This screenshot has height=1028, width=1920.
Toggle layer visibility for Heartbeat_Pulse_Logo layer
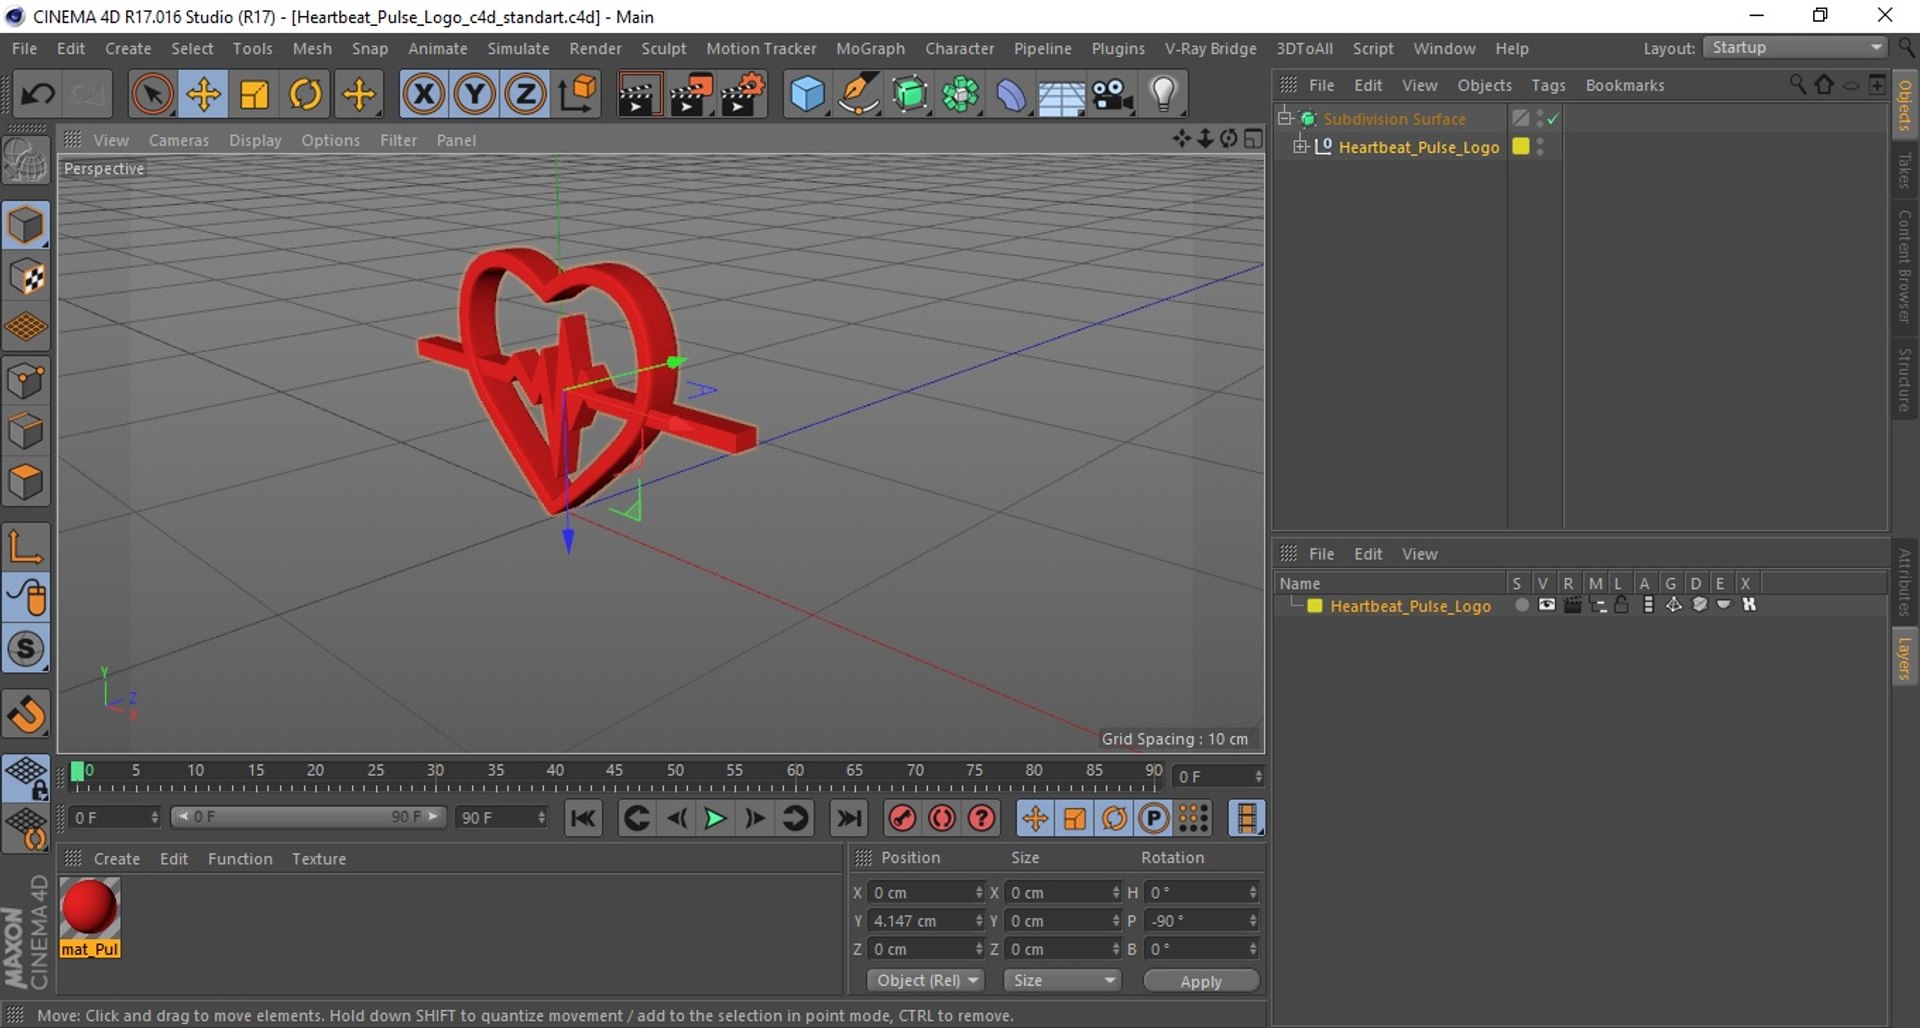1547,605
